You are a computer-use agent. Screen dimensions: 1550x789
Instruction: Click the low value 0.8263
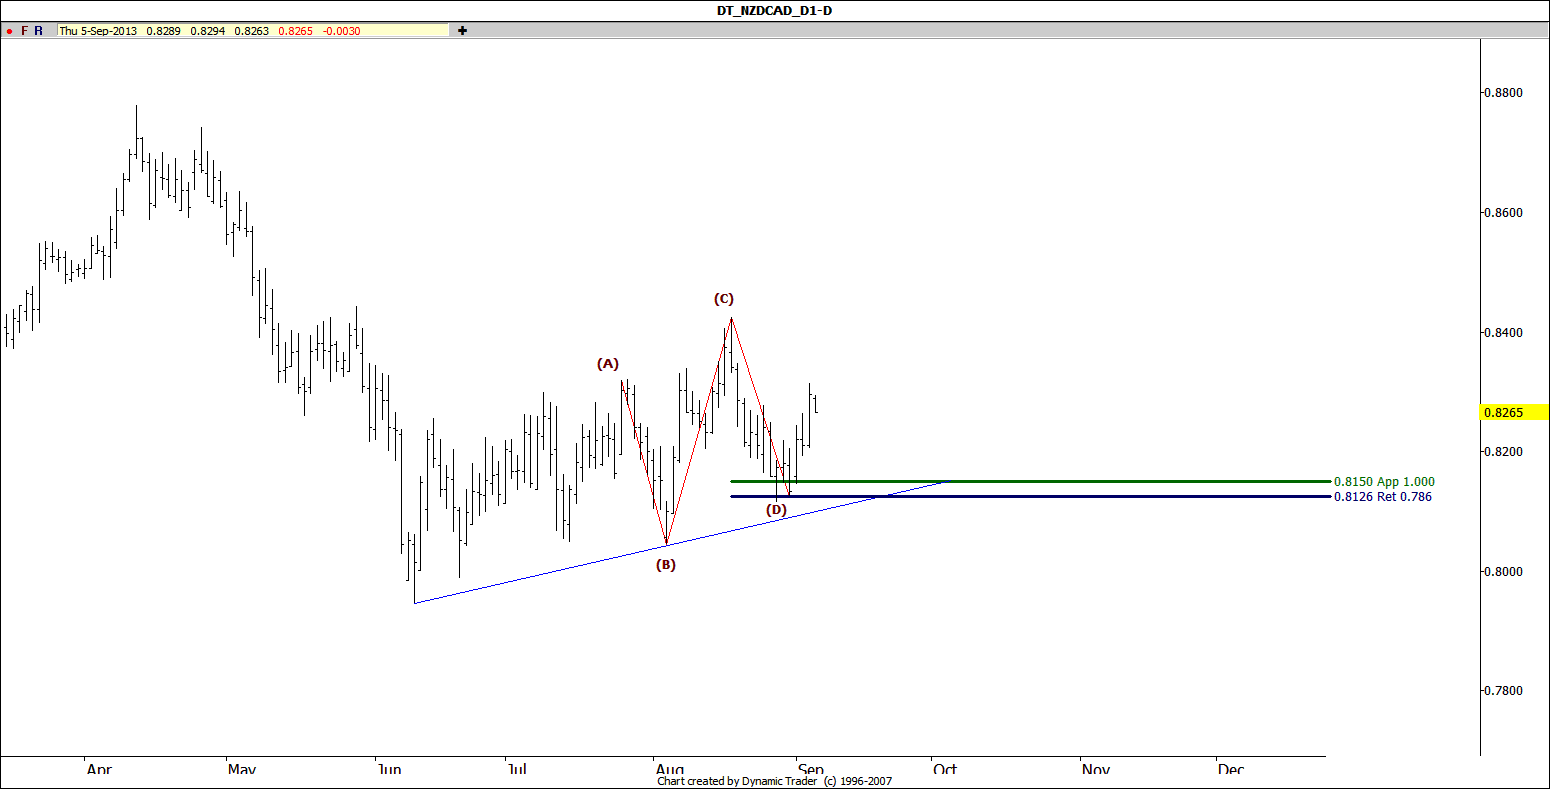[x=251, y=31]
